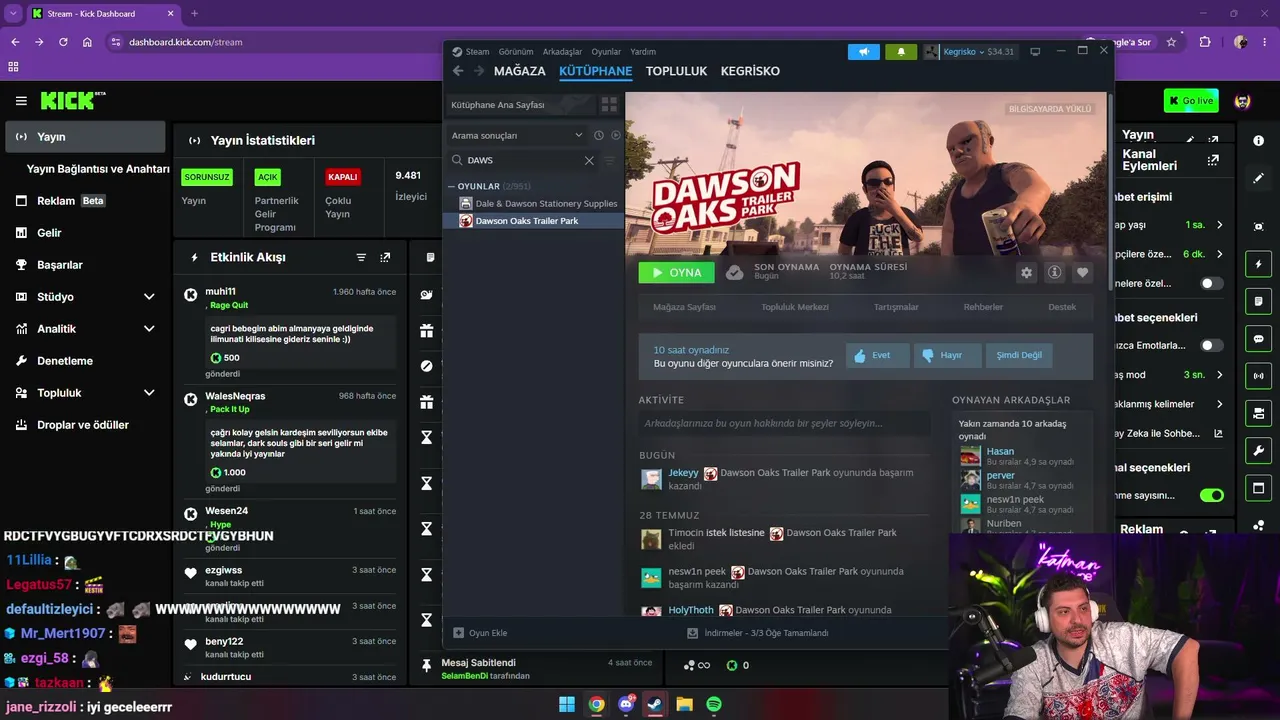Pop out the Kanal Eylemleri panel

(1213, 160)
